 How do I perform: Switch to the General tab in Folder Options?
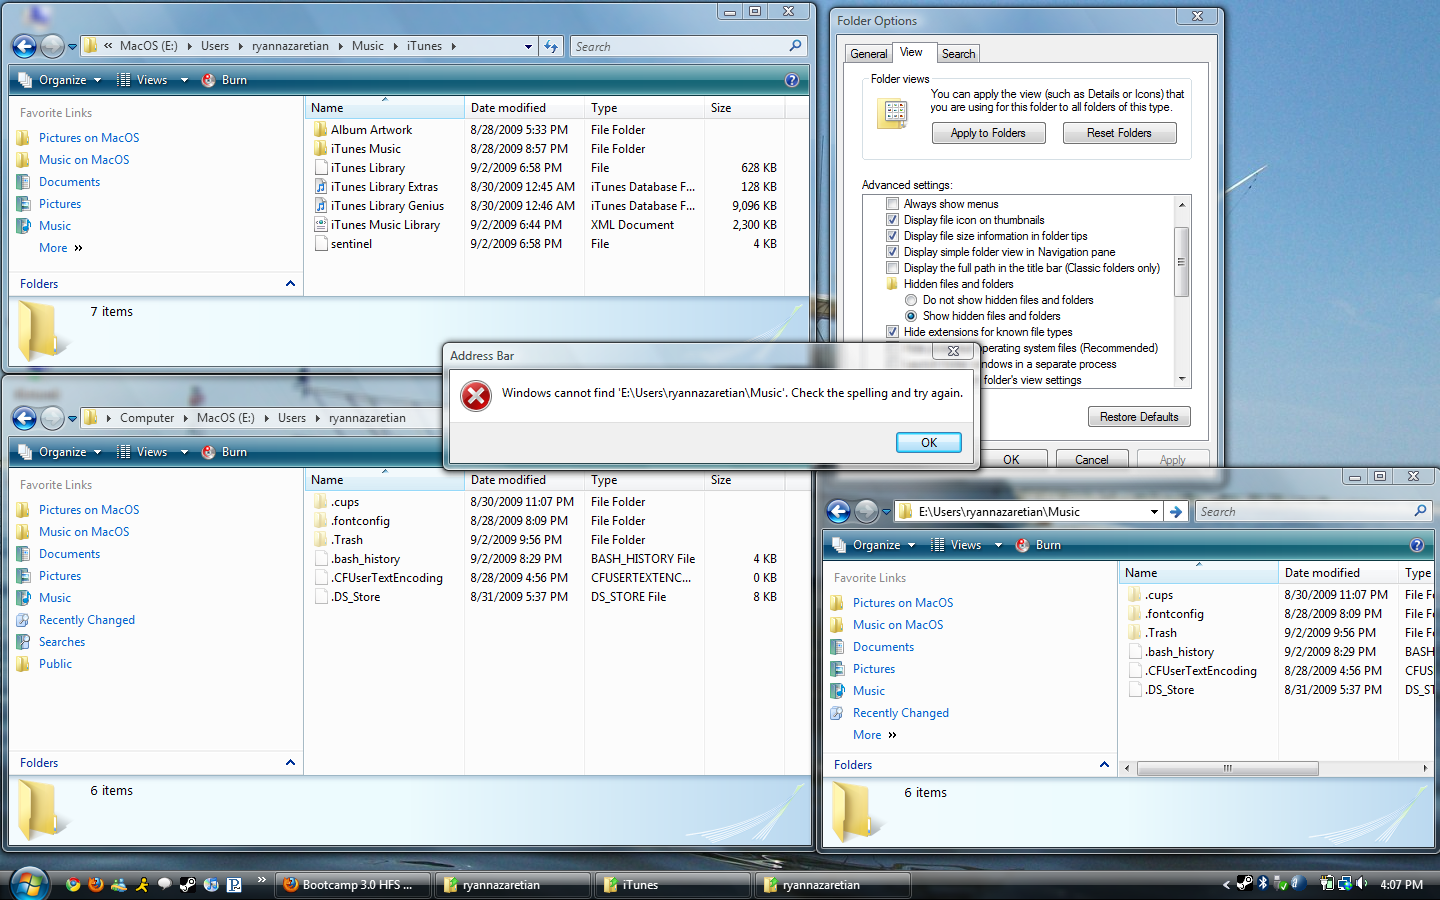(869, 54)
